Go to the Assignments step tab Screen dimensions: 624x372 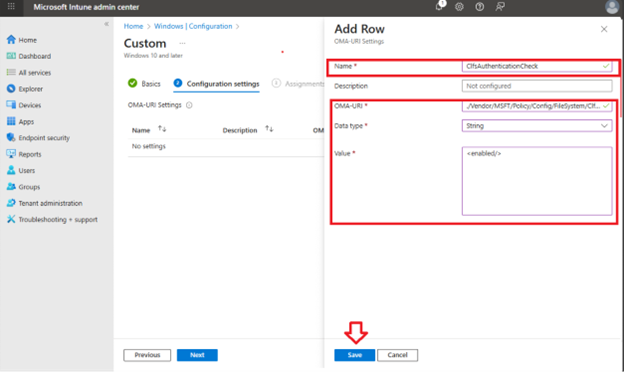click(298, 84)
